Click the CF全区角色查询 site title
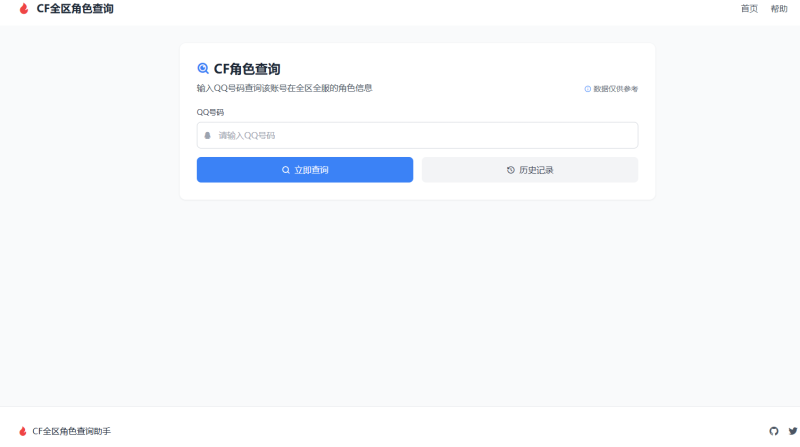The image size is (800, 447). pyautogui.click(x=75, y=9)
